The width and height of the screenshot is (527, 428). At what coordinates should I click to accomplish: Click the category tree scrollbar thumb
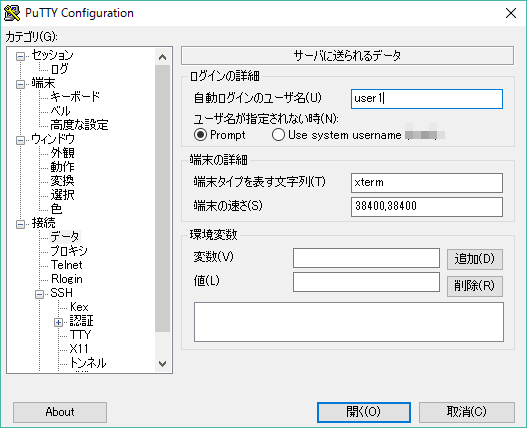pos(163,199)
